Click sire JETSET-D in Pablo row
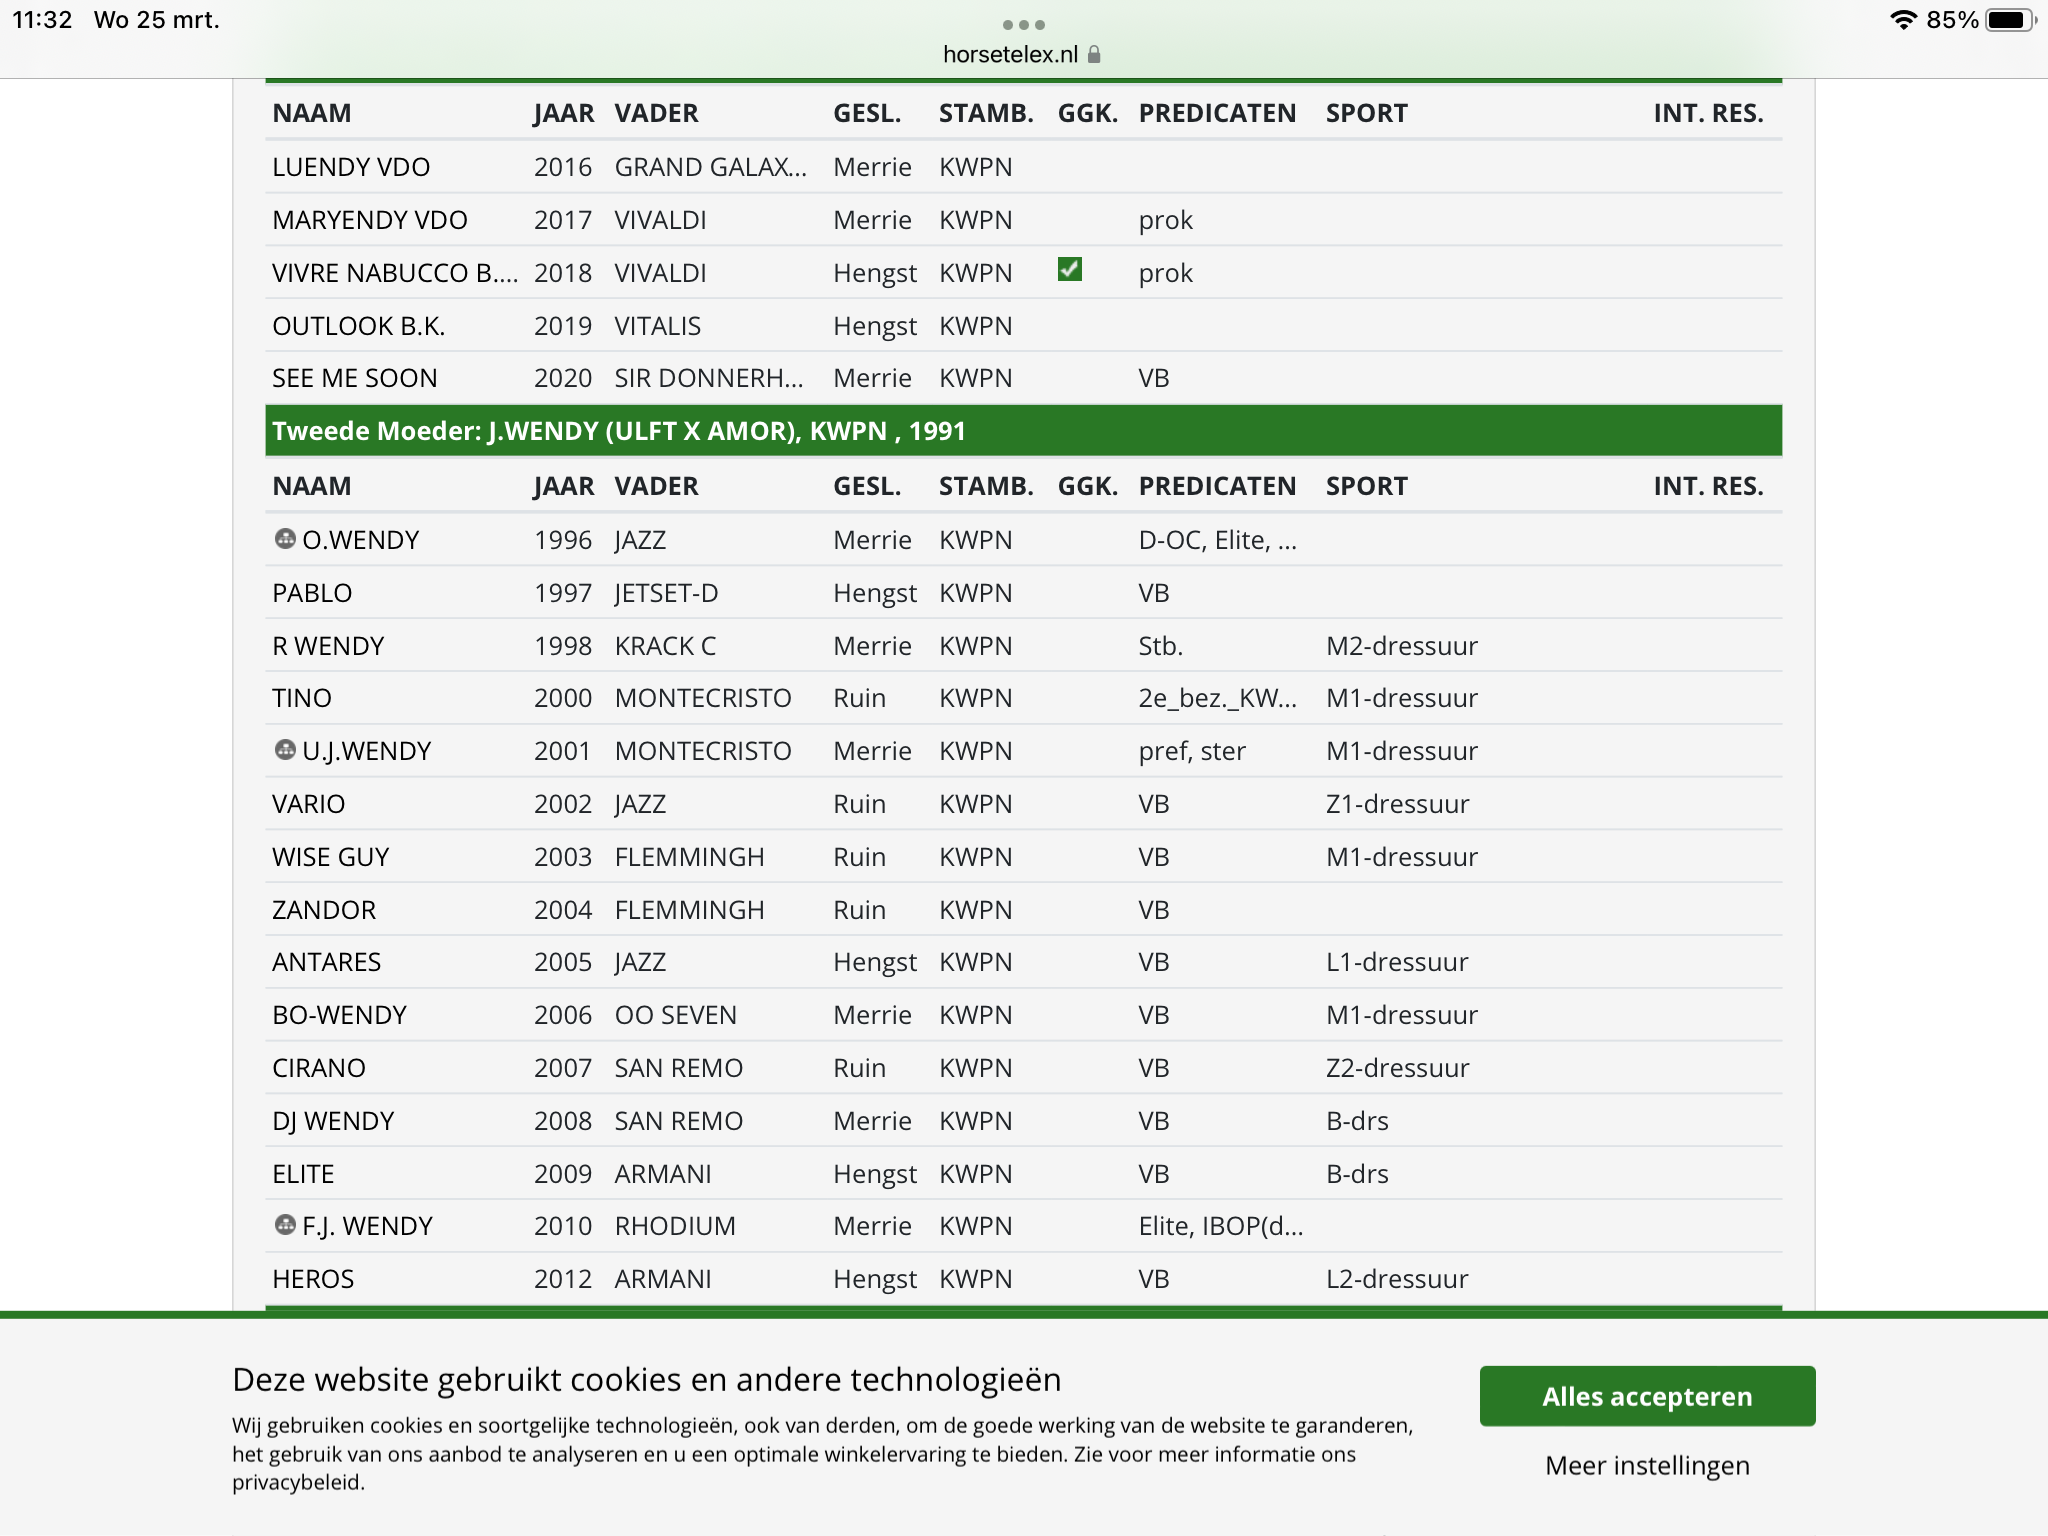The height and width of the screenshot is (1536, 2048). click(667, 593)
